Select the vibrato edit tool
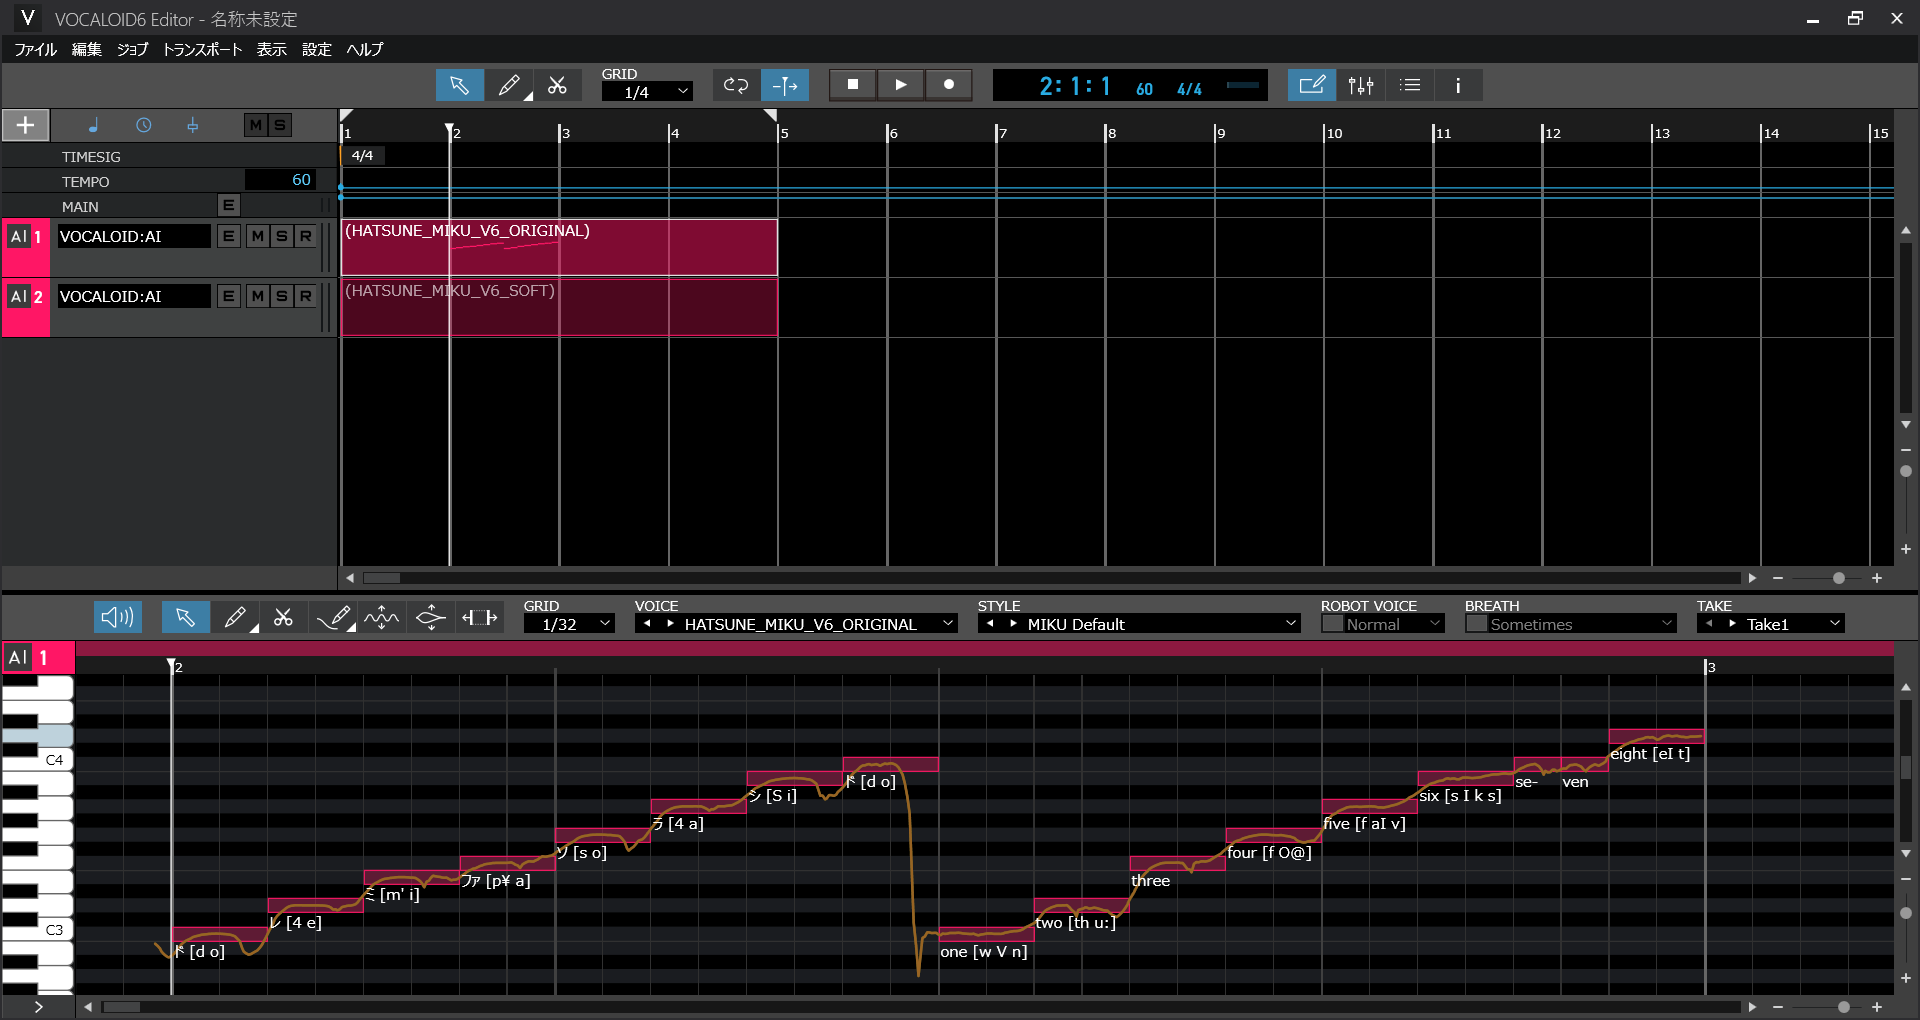Viewport: 1920px width, 1020px height. click(382, 618)
